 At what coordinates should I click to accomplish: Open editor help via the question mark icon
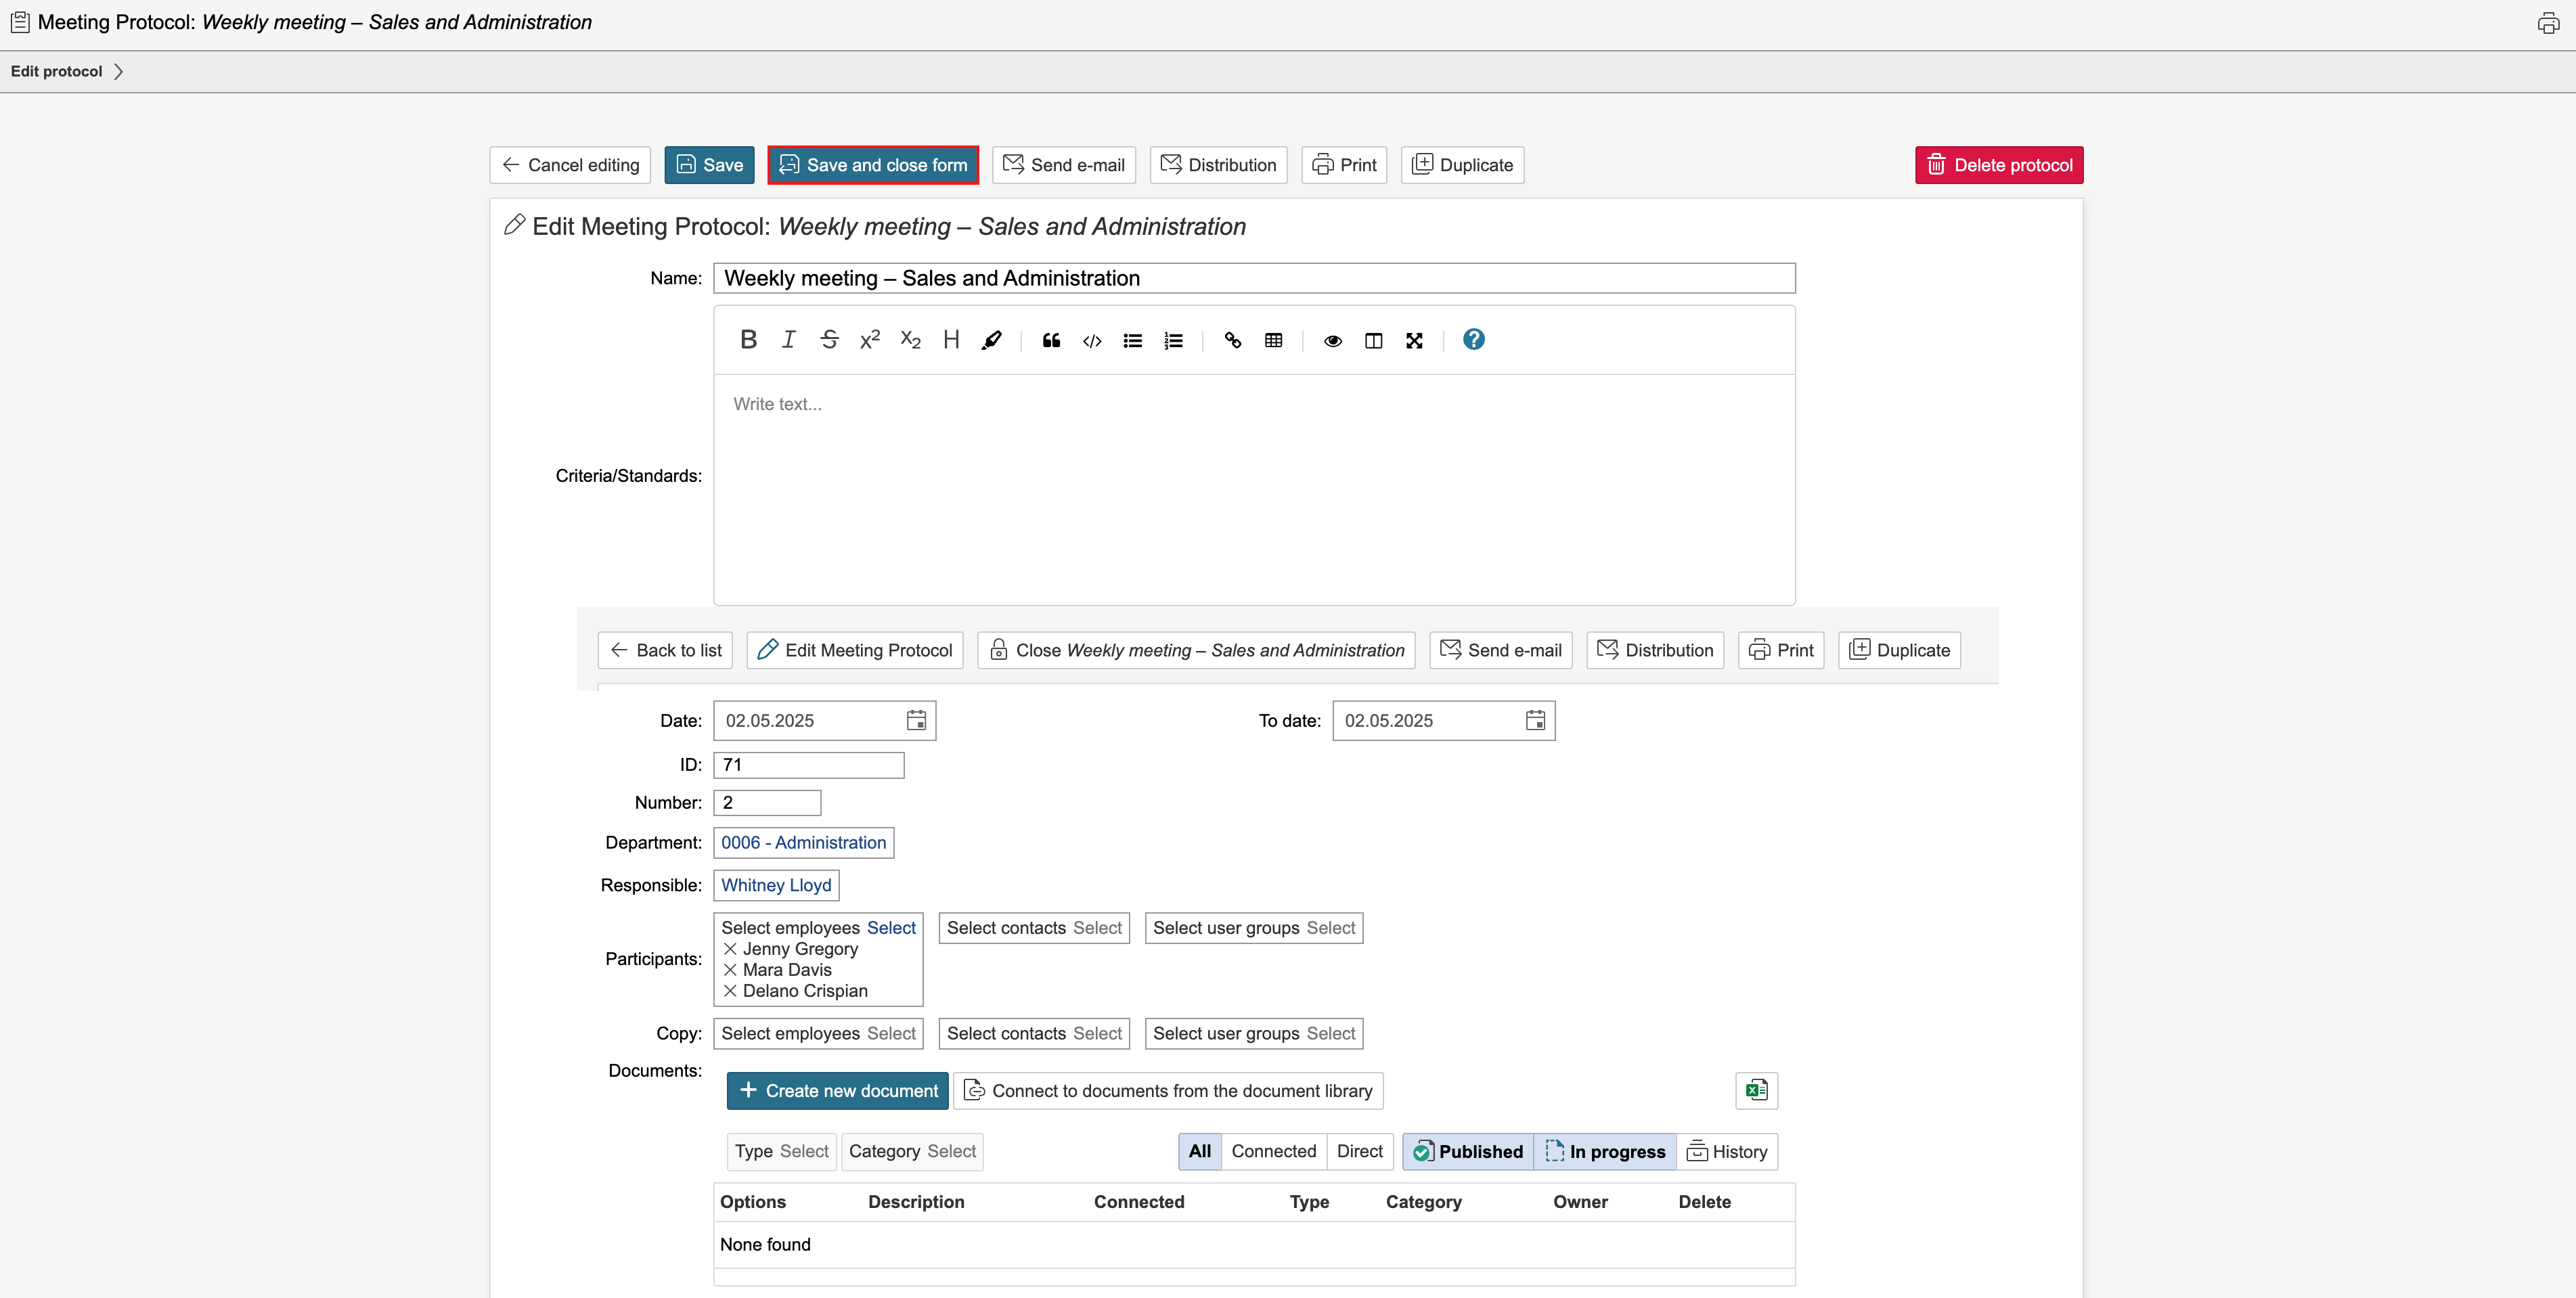[1473, 340]
